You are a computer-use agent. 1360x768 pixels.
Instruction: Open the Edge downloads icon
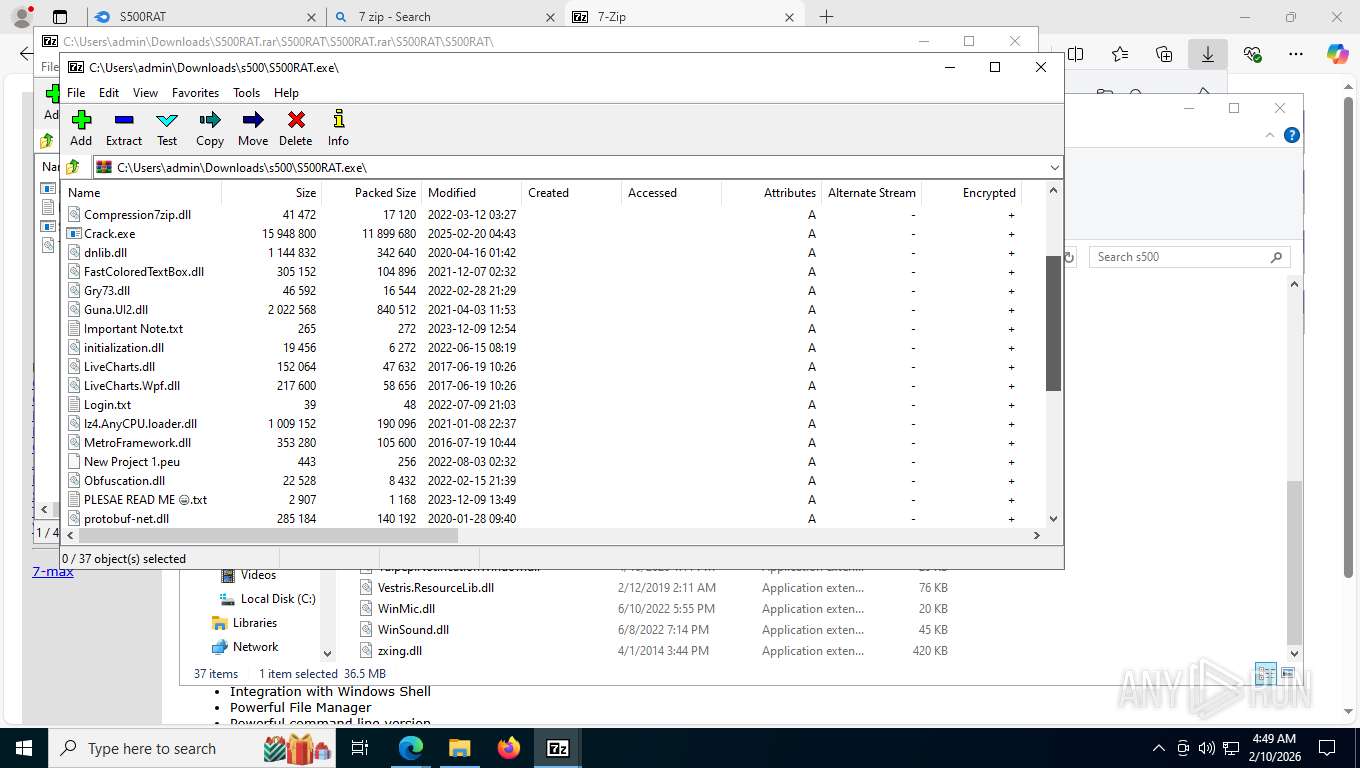click(x=1208, y=54)
